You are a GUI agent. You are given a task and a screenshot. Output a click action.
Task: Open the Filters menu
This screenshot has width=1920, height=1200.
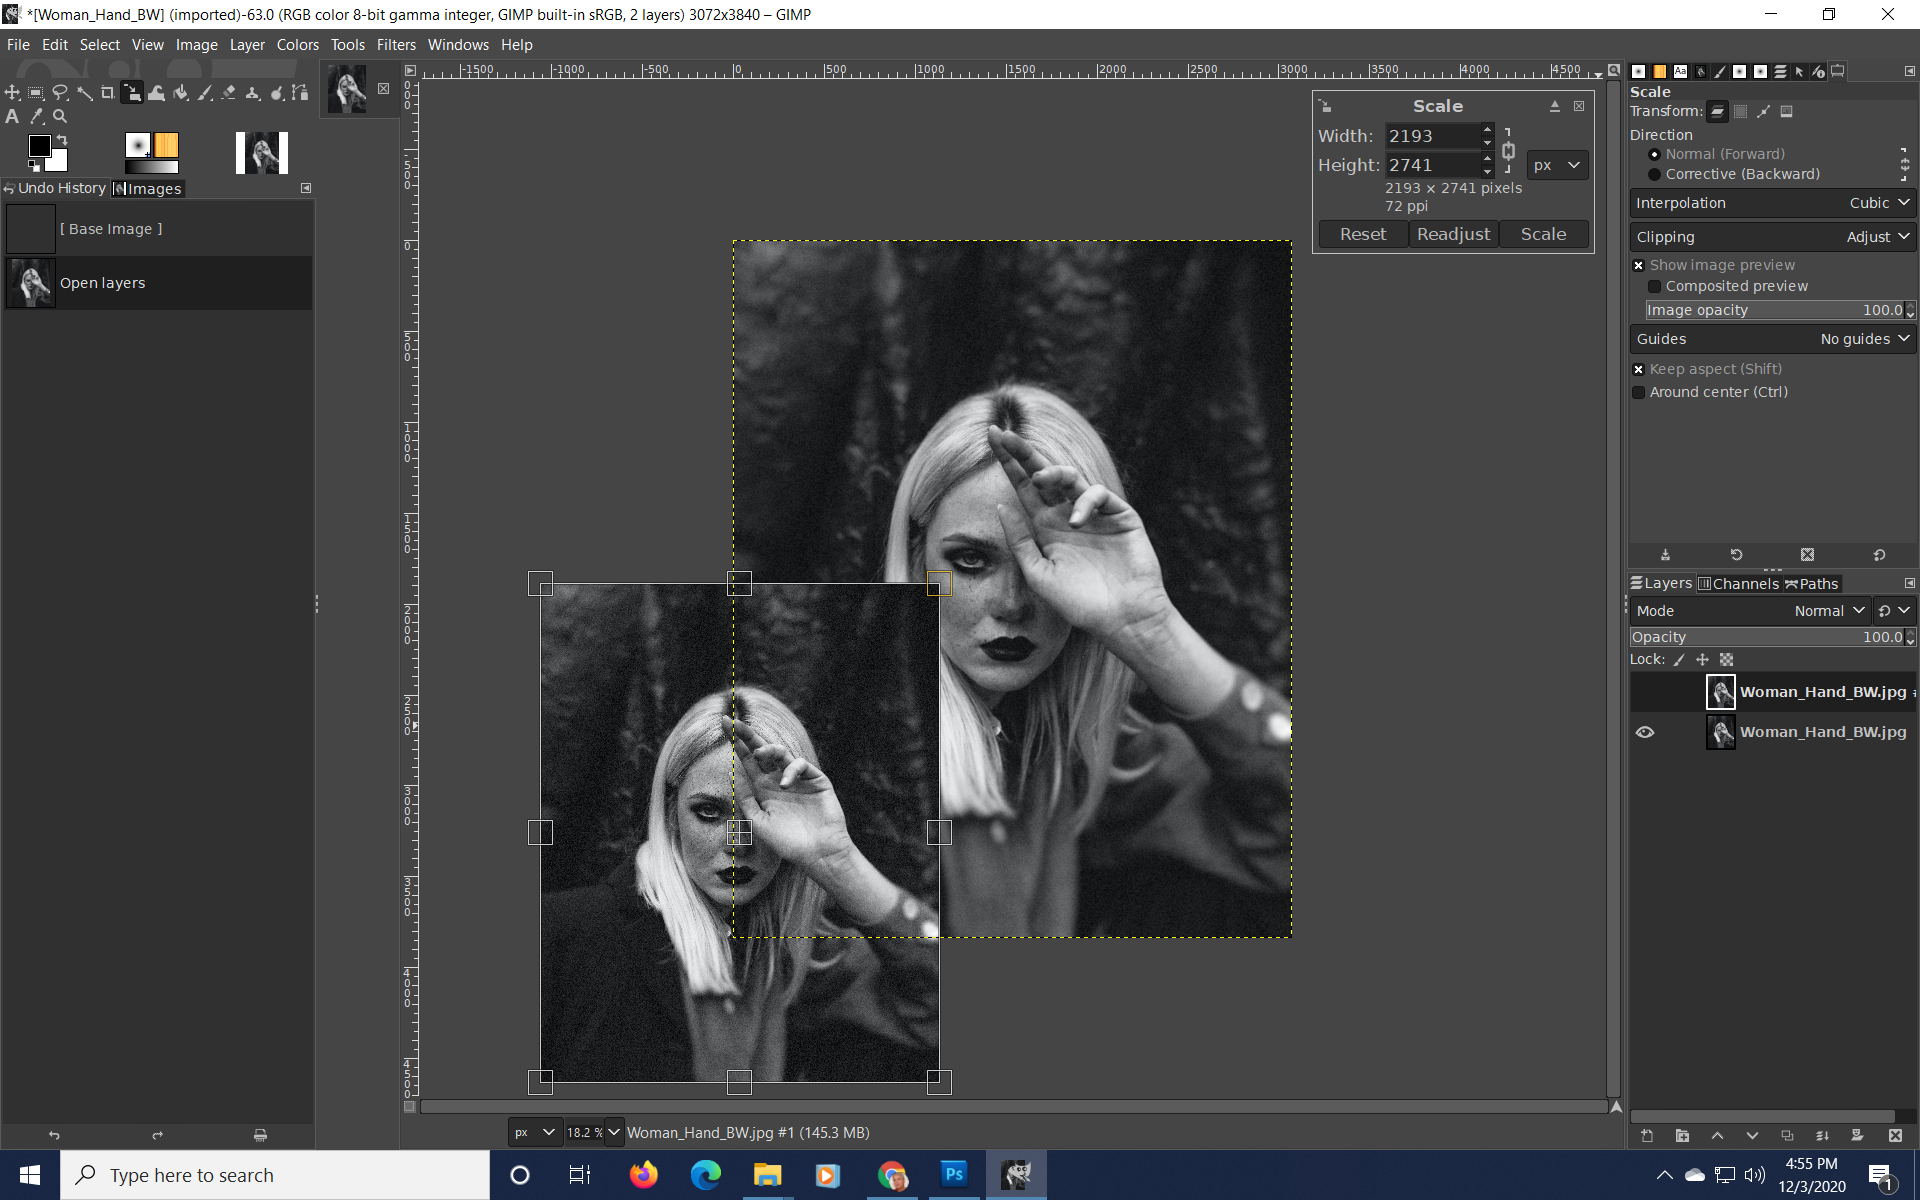coord(395,44)
